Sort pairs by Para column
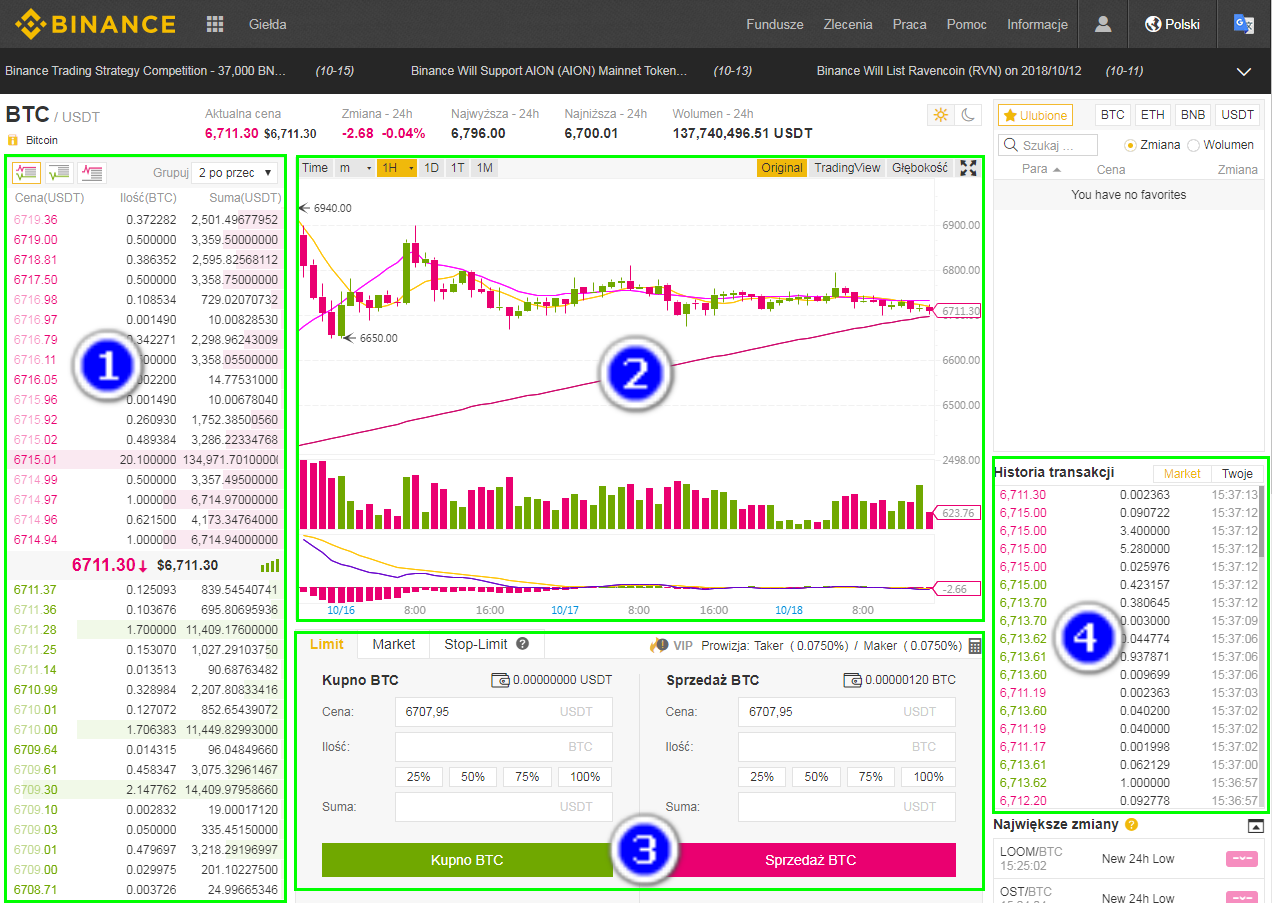 click(x=1040, y=170)
